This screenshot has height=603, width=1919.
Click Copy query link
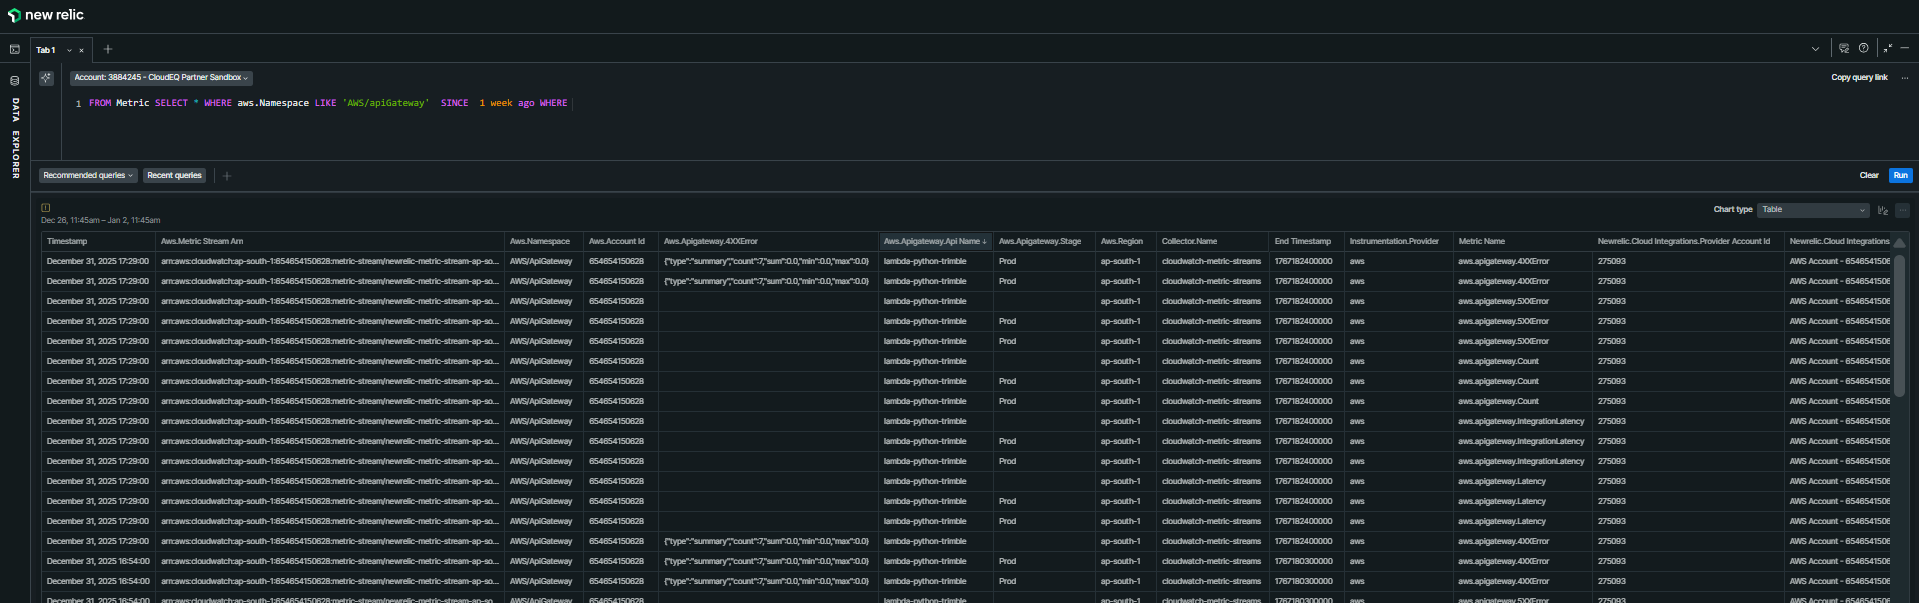(1859, 77)
